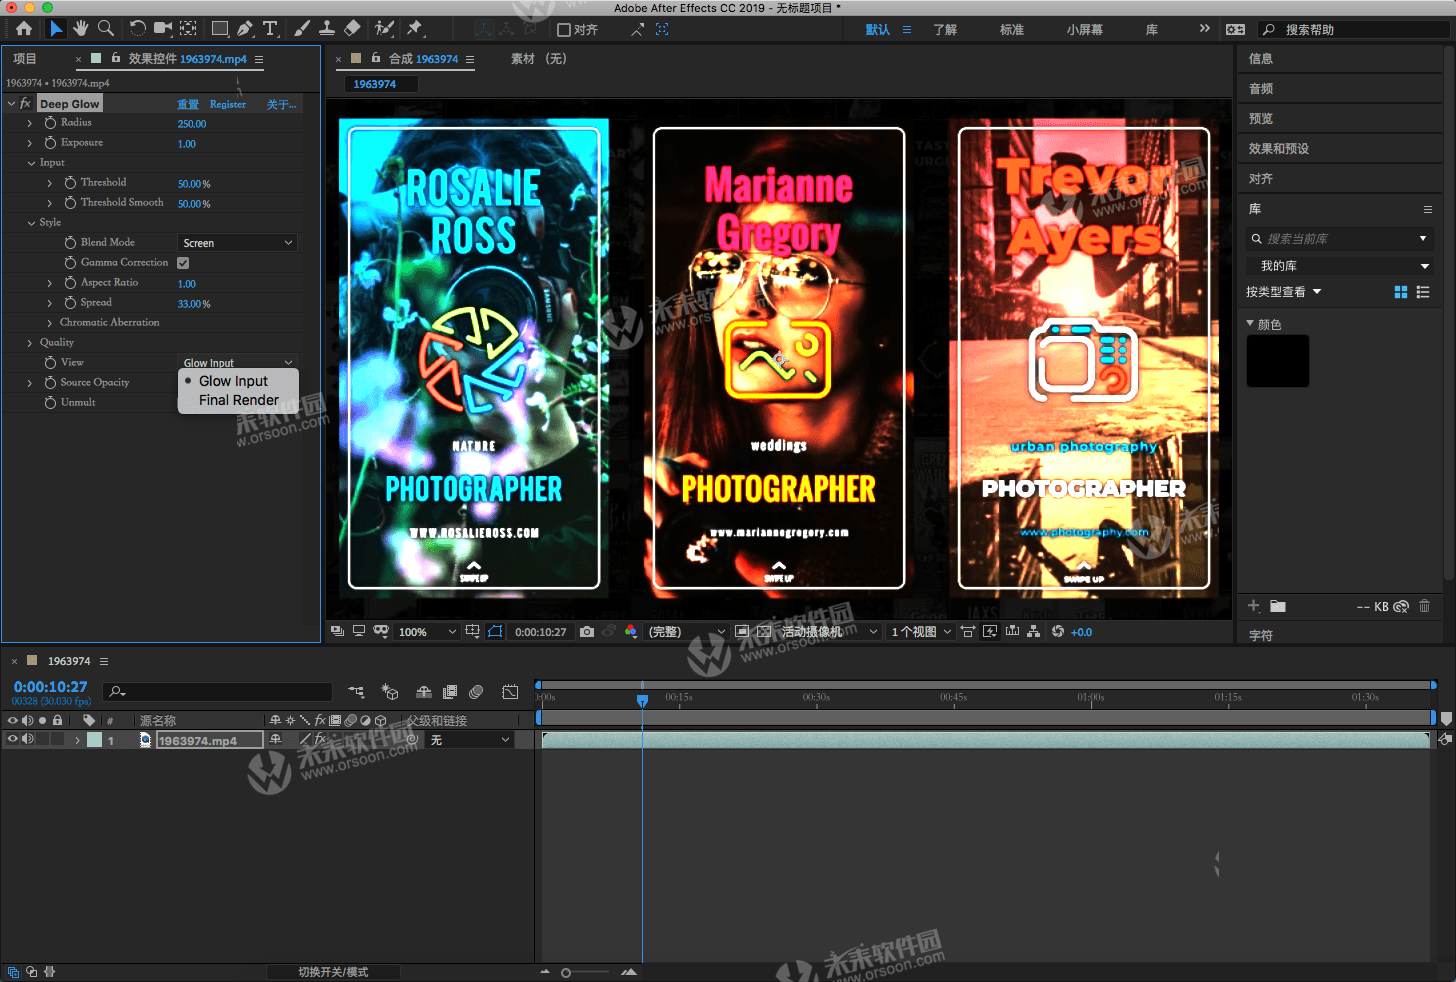Click Draft 3D icon in timeline
This screenshot has height=982, width=1456.
tap(390, 692)
